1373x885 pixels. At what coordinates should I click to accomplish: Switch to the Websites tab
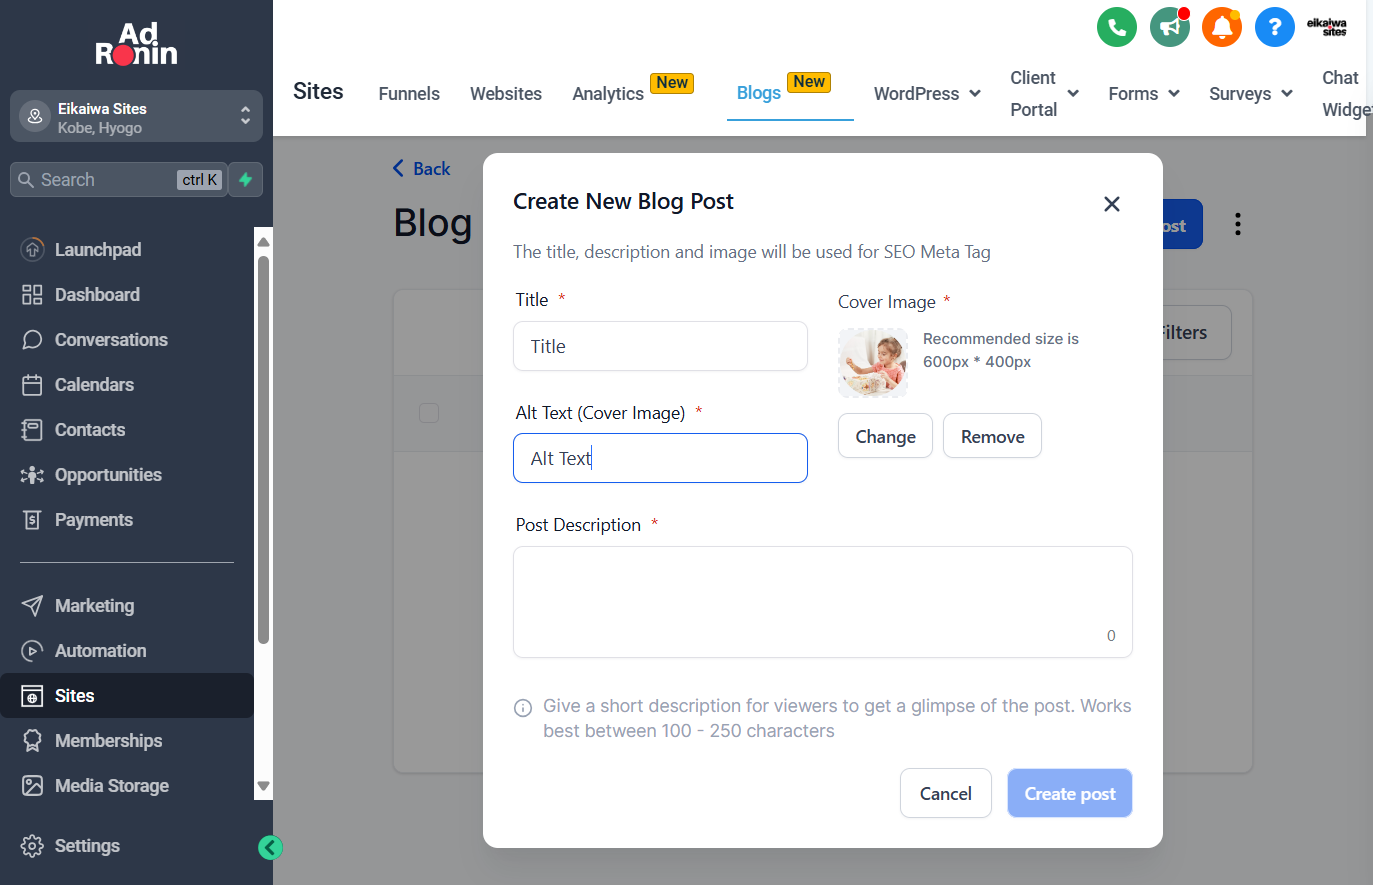tap(506, 94)
